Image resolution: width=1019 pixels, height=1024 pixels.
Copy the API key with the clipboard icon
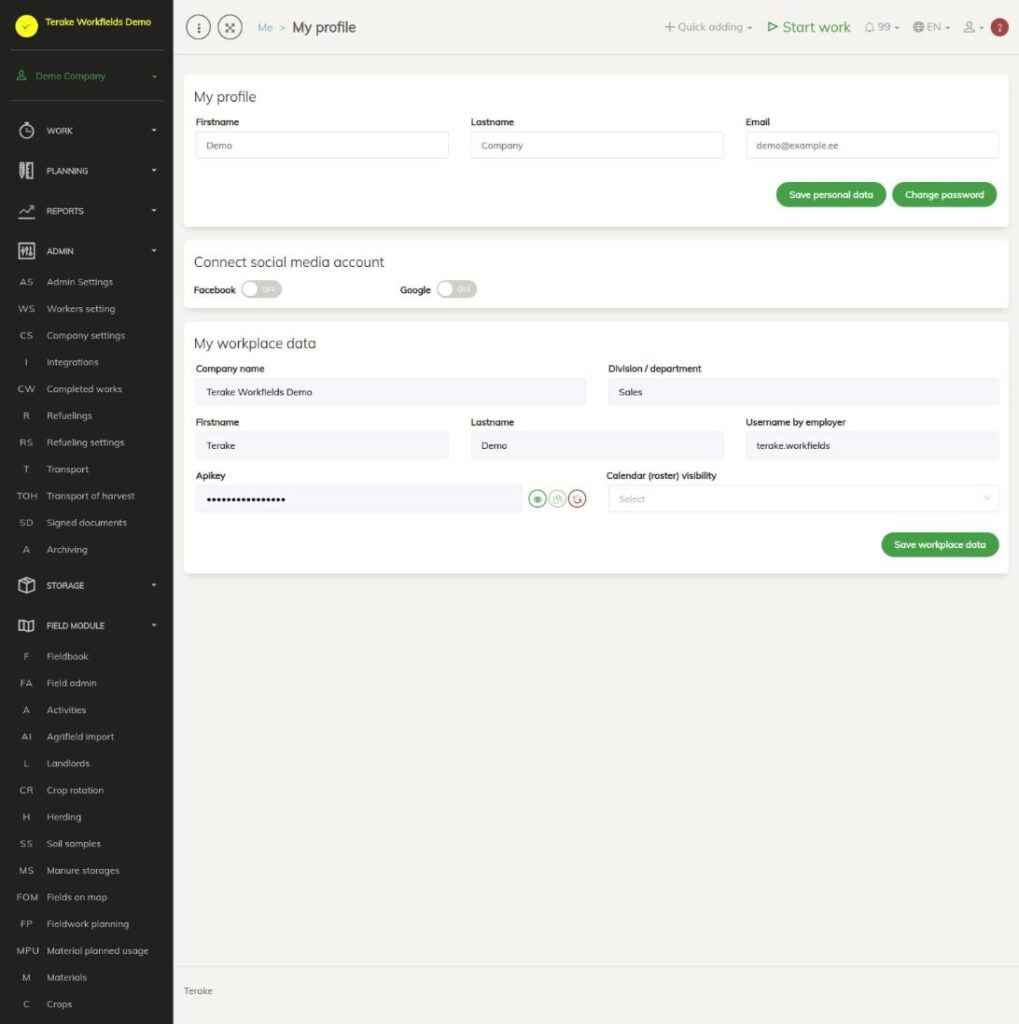557,499
